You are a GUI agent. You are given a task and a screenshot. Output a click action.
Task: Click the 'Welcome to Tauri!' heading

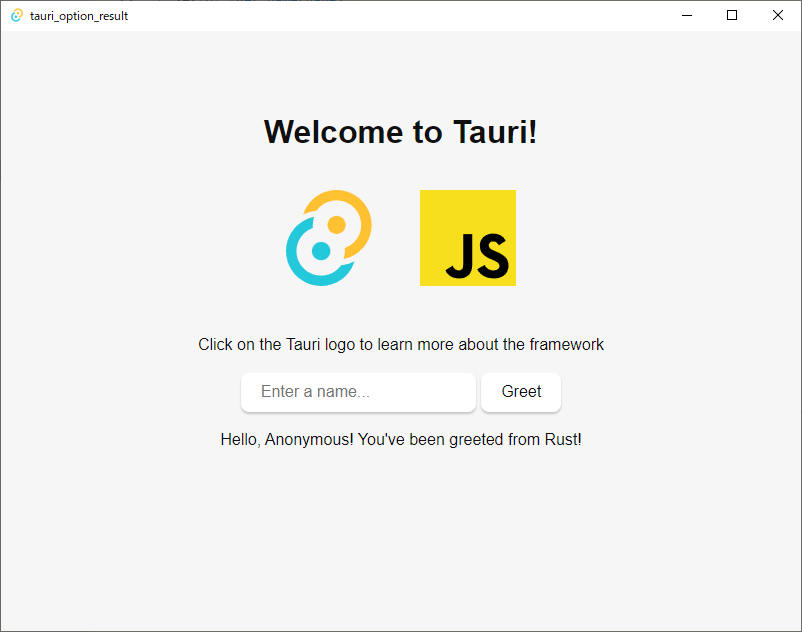point(400,132)
